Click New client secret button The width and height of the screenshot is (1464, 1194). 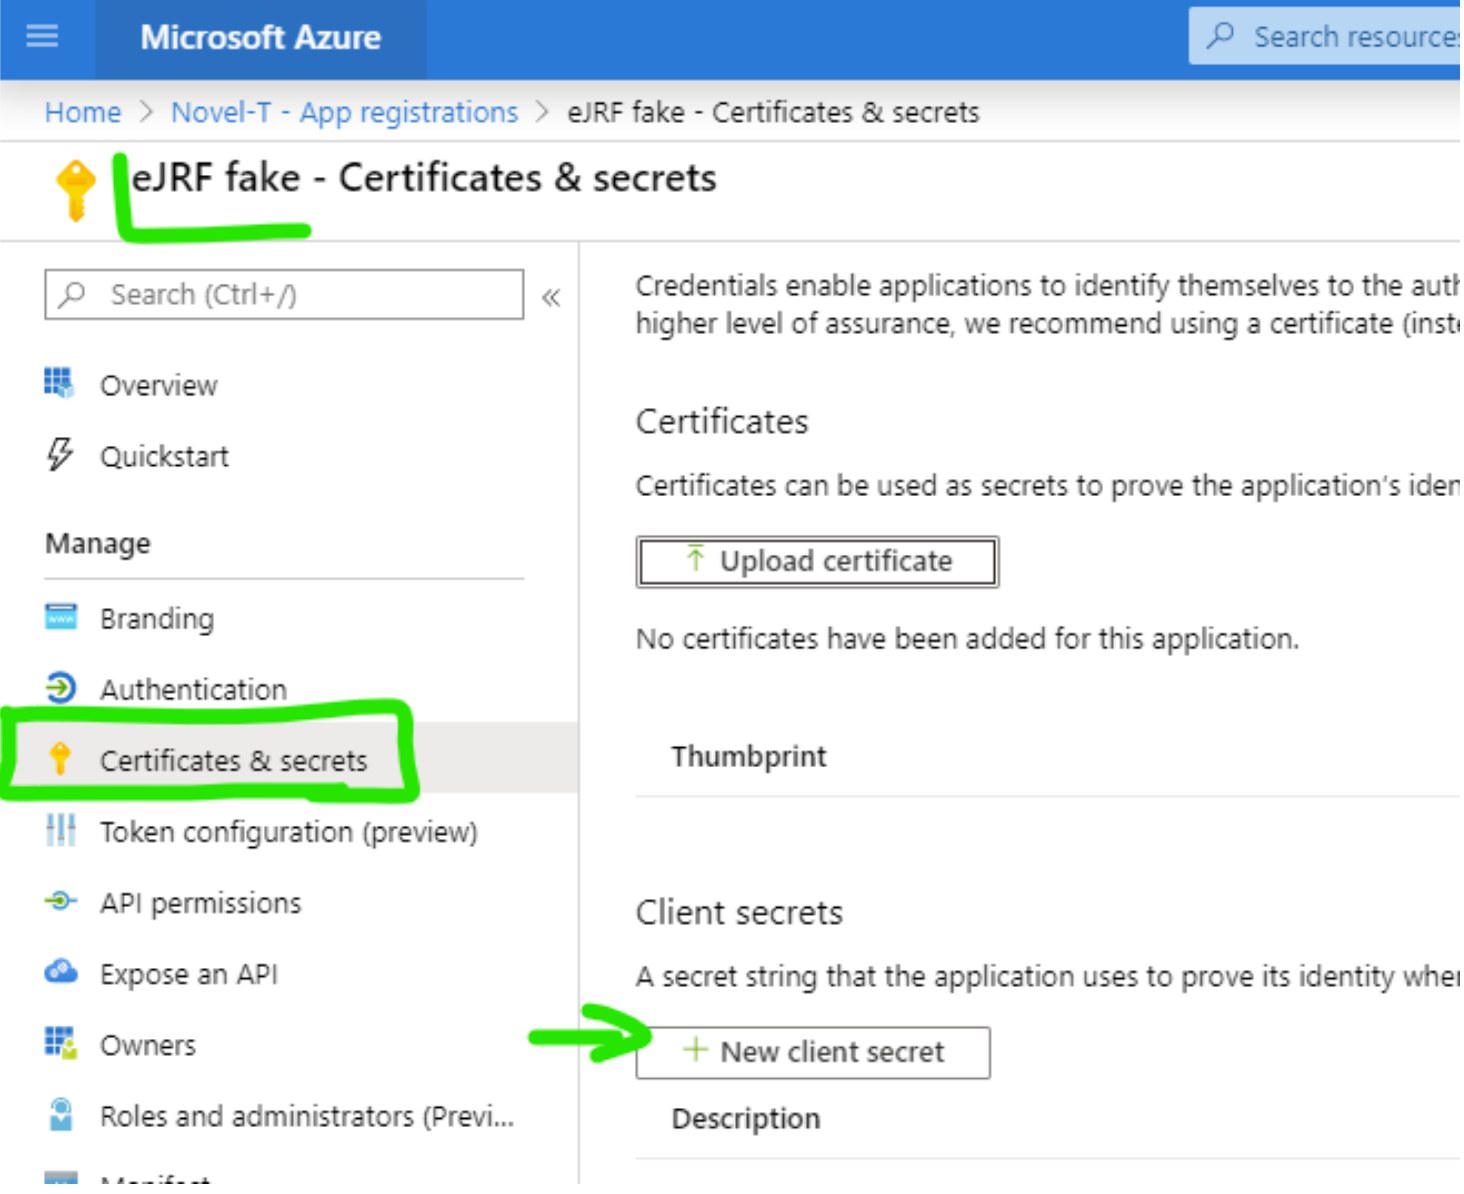(x=814, y=1054)
